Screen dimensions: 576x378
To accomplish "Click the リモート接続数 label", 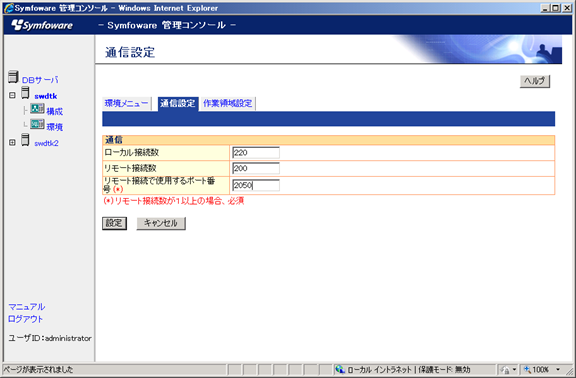I will [x=130, y=168].
